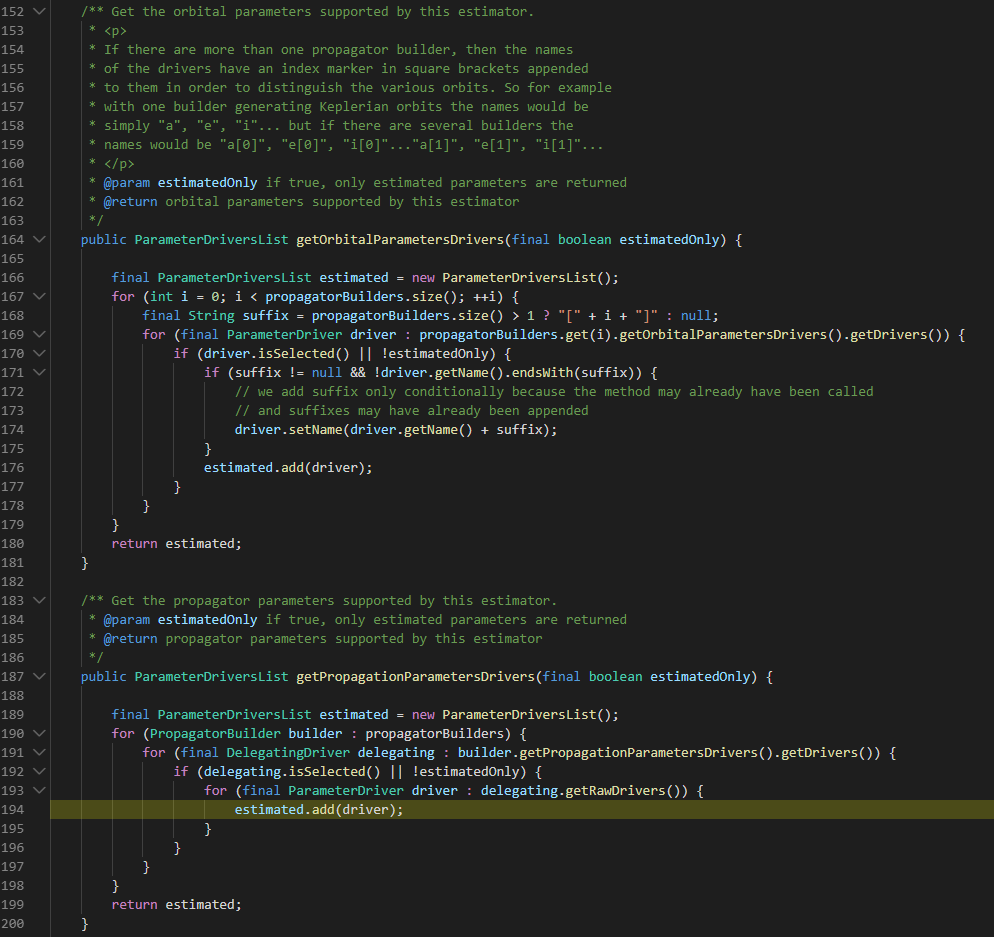Click the 'int i = 0' initializer on line 167
This screenshot has height=937, width=994.
[184, 297]
